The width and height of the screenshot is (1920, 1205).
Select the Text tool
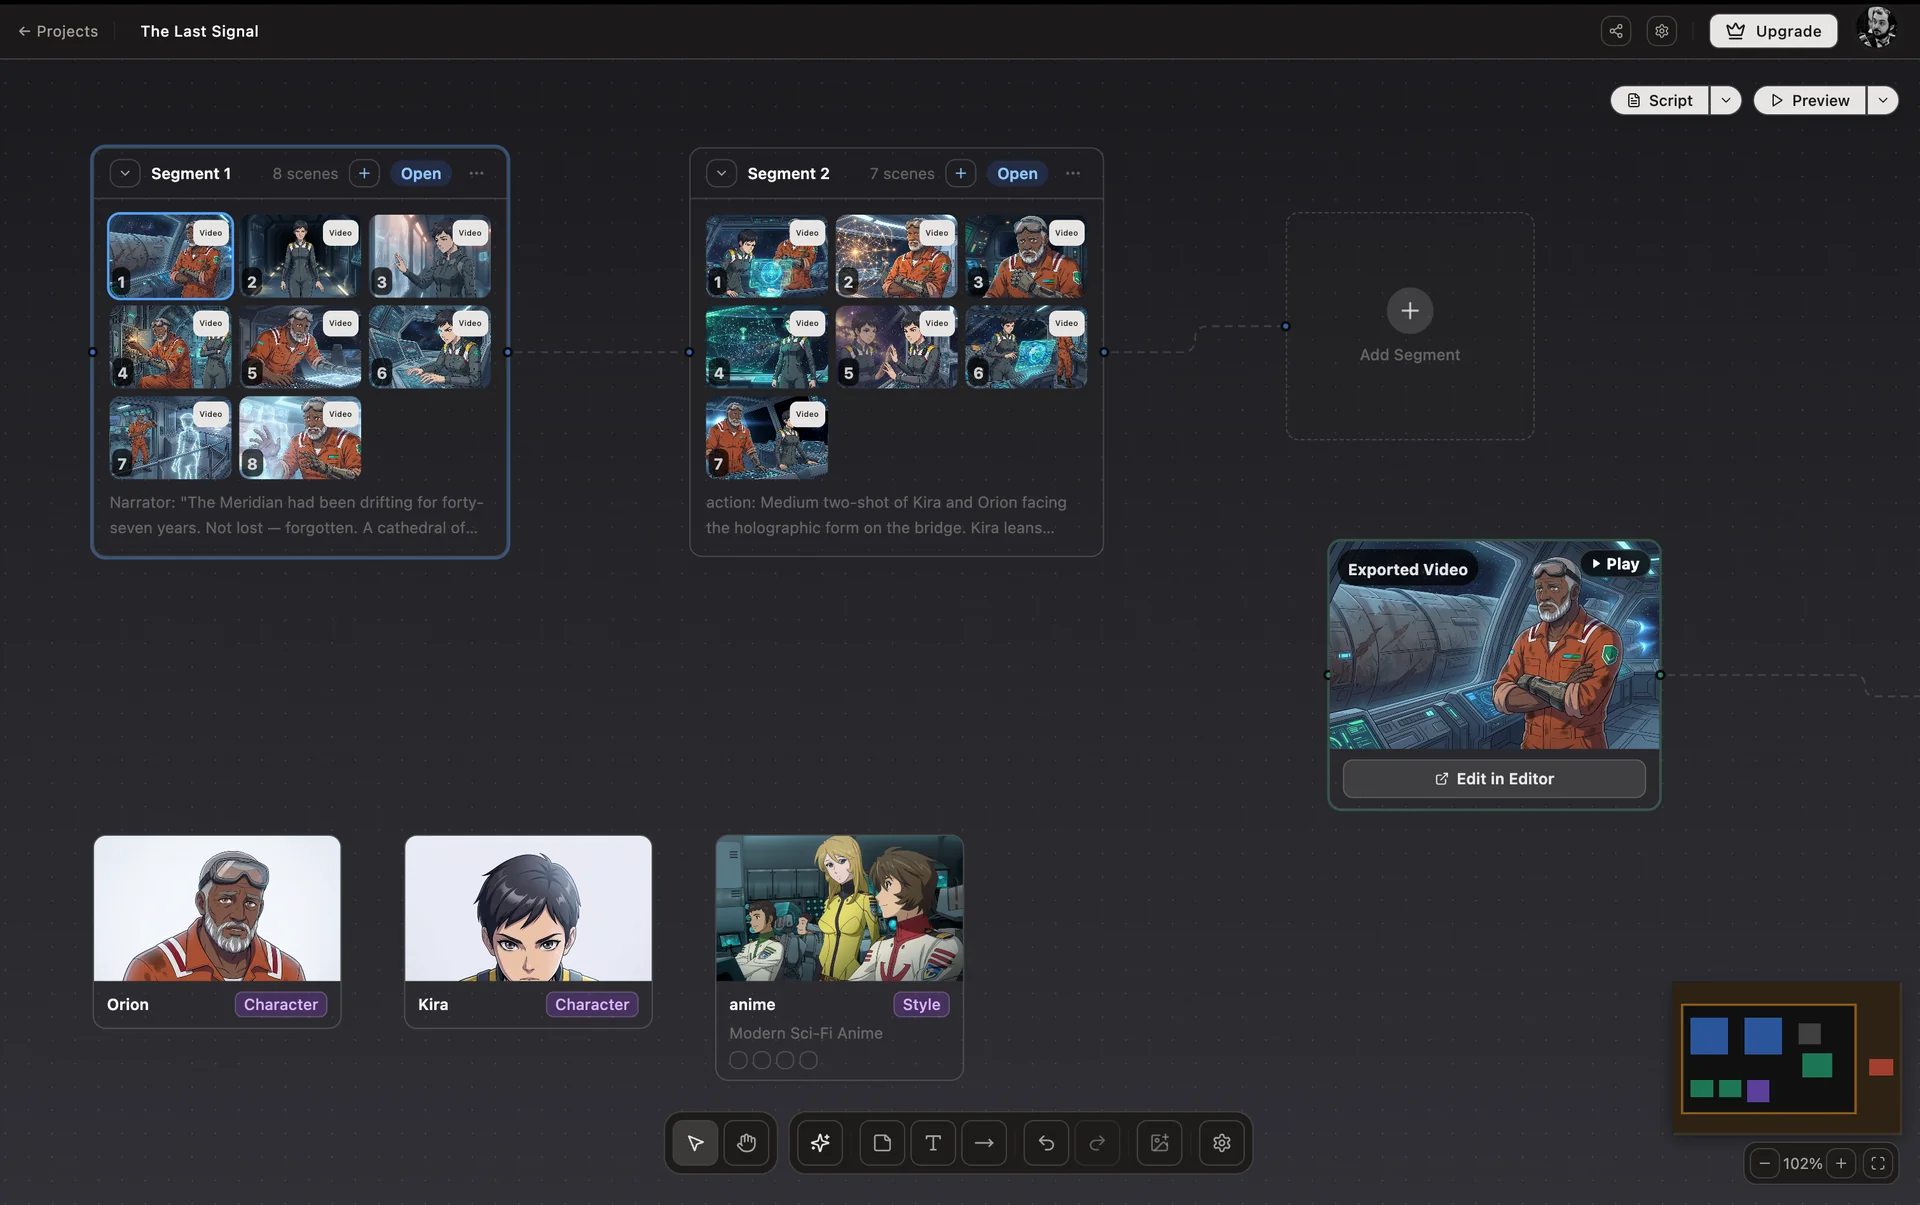(x=933, y=1143)
